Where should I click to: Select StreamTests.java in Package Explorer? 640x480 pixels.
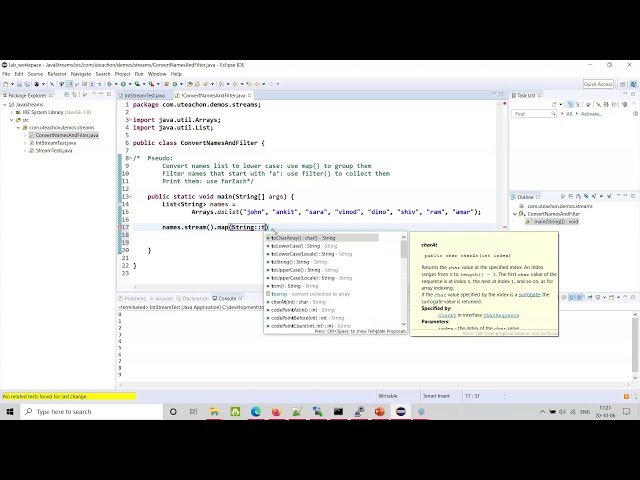(53, 151)
